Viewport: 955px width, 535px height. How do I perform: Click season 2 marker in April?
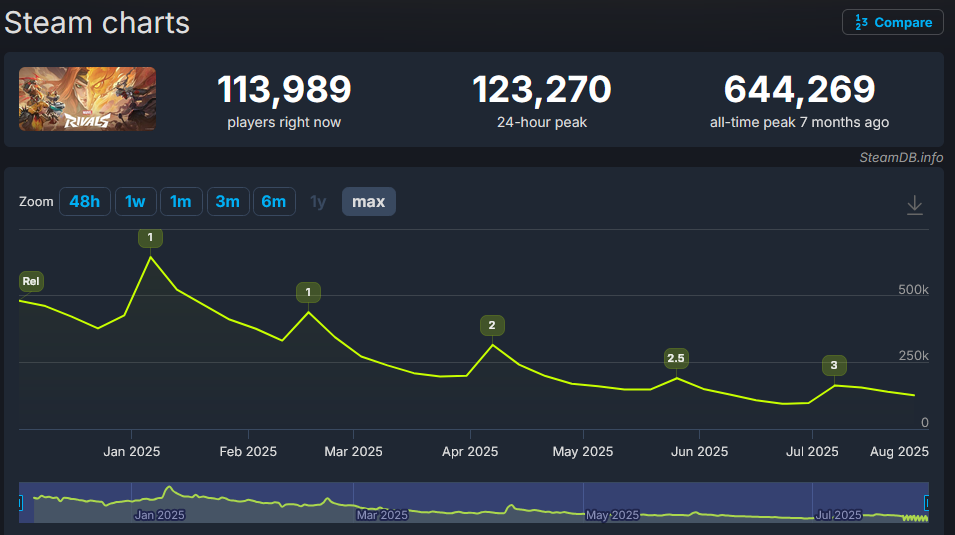click(492, 325)
